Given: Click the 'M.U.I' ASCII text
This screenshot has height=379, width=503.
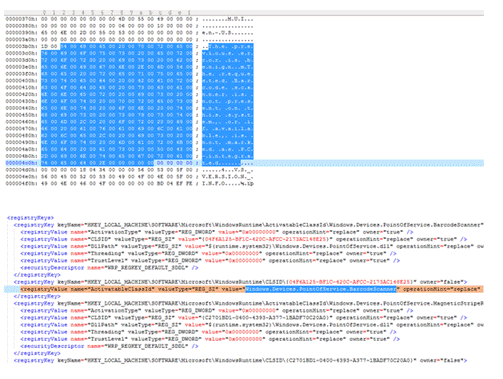Looking at the screenshot, I should coord(236,19).
